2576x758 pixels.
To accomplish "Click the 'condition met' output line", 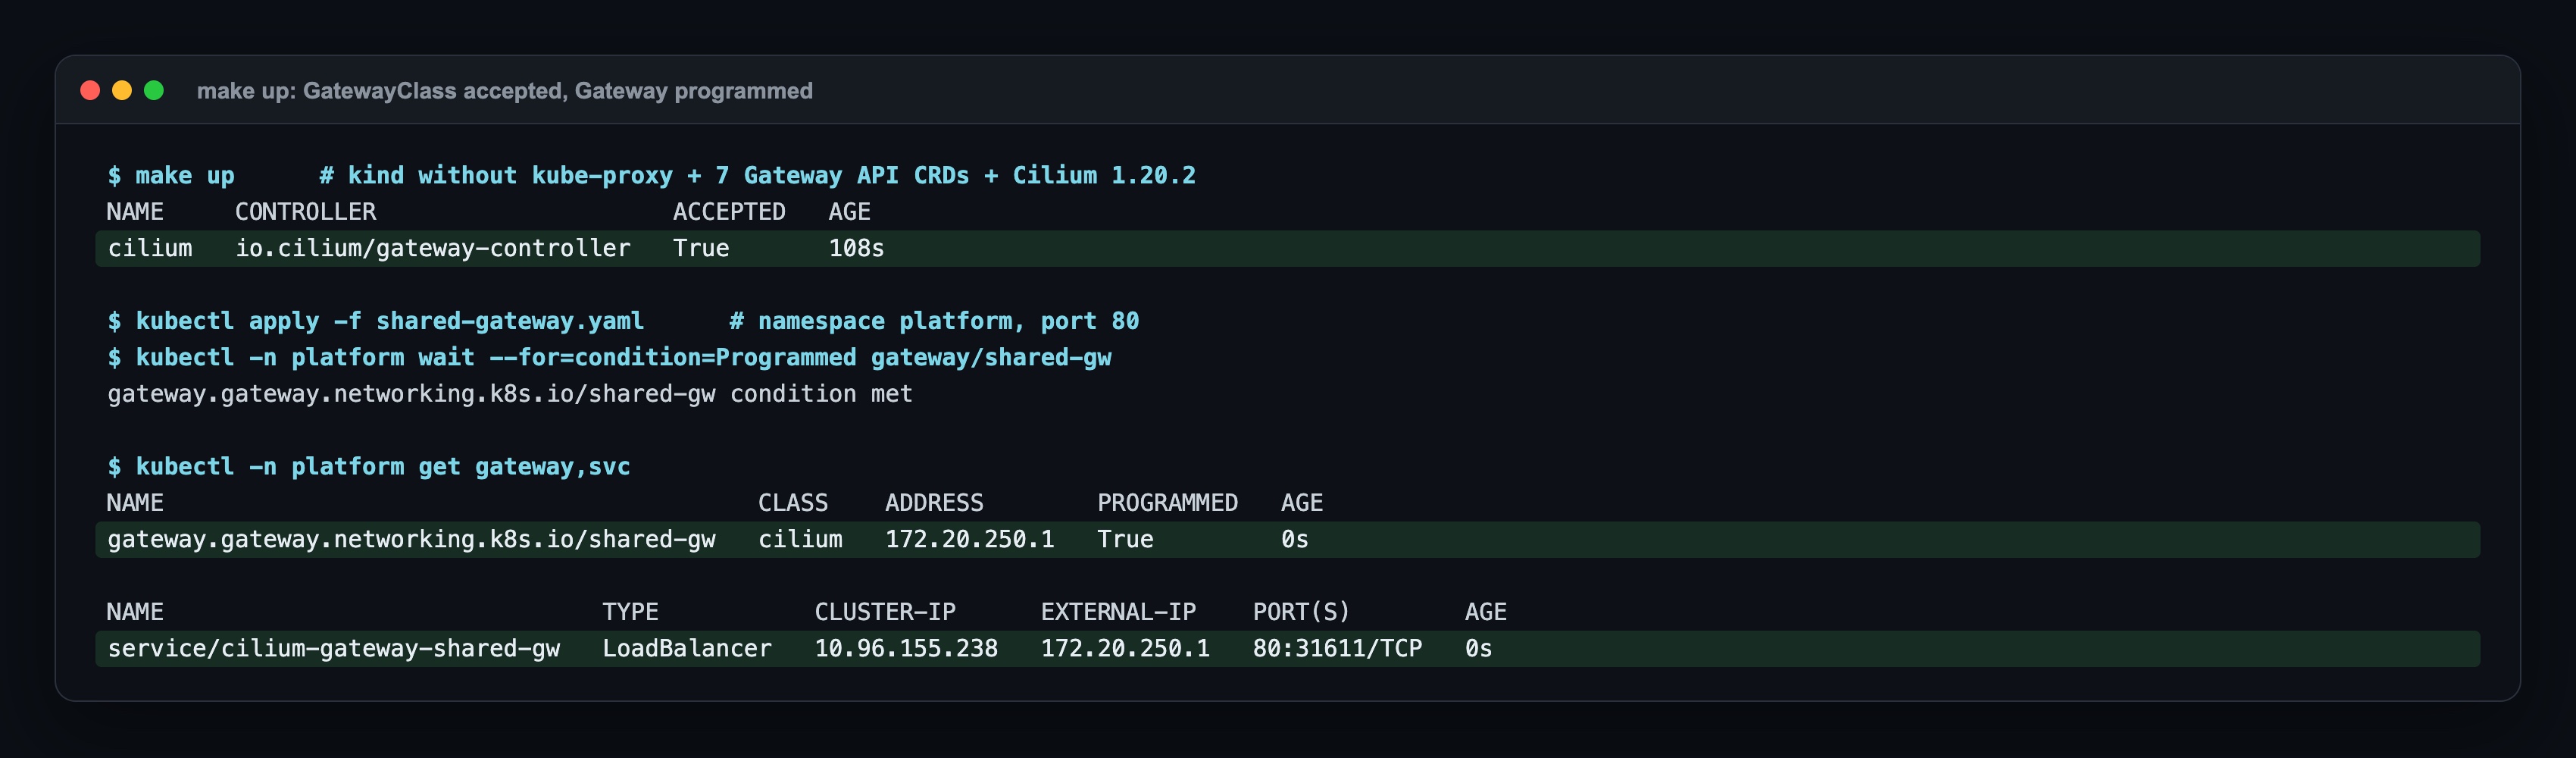I will (x=510, y=394).
